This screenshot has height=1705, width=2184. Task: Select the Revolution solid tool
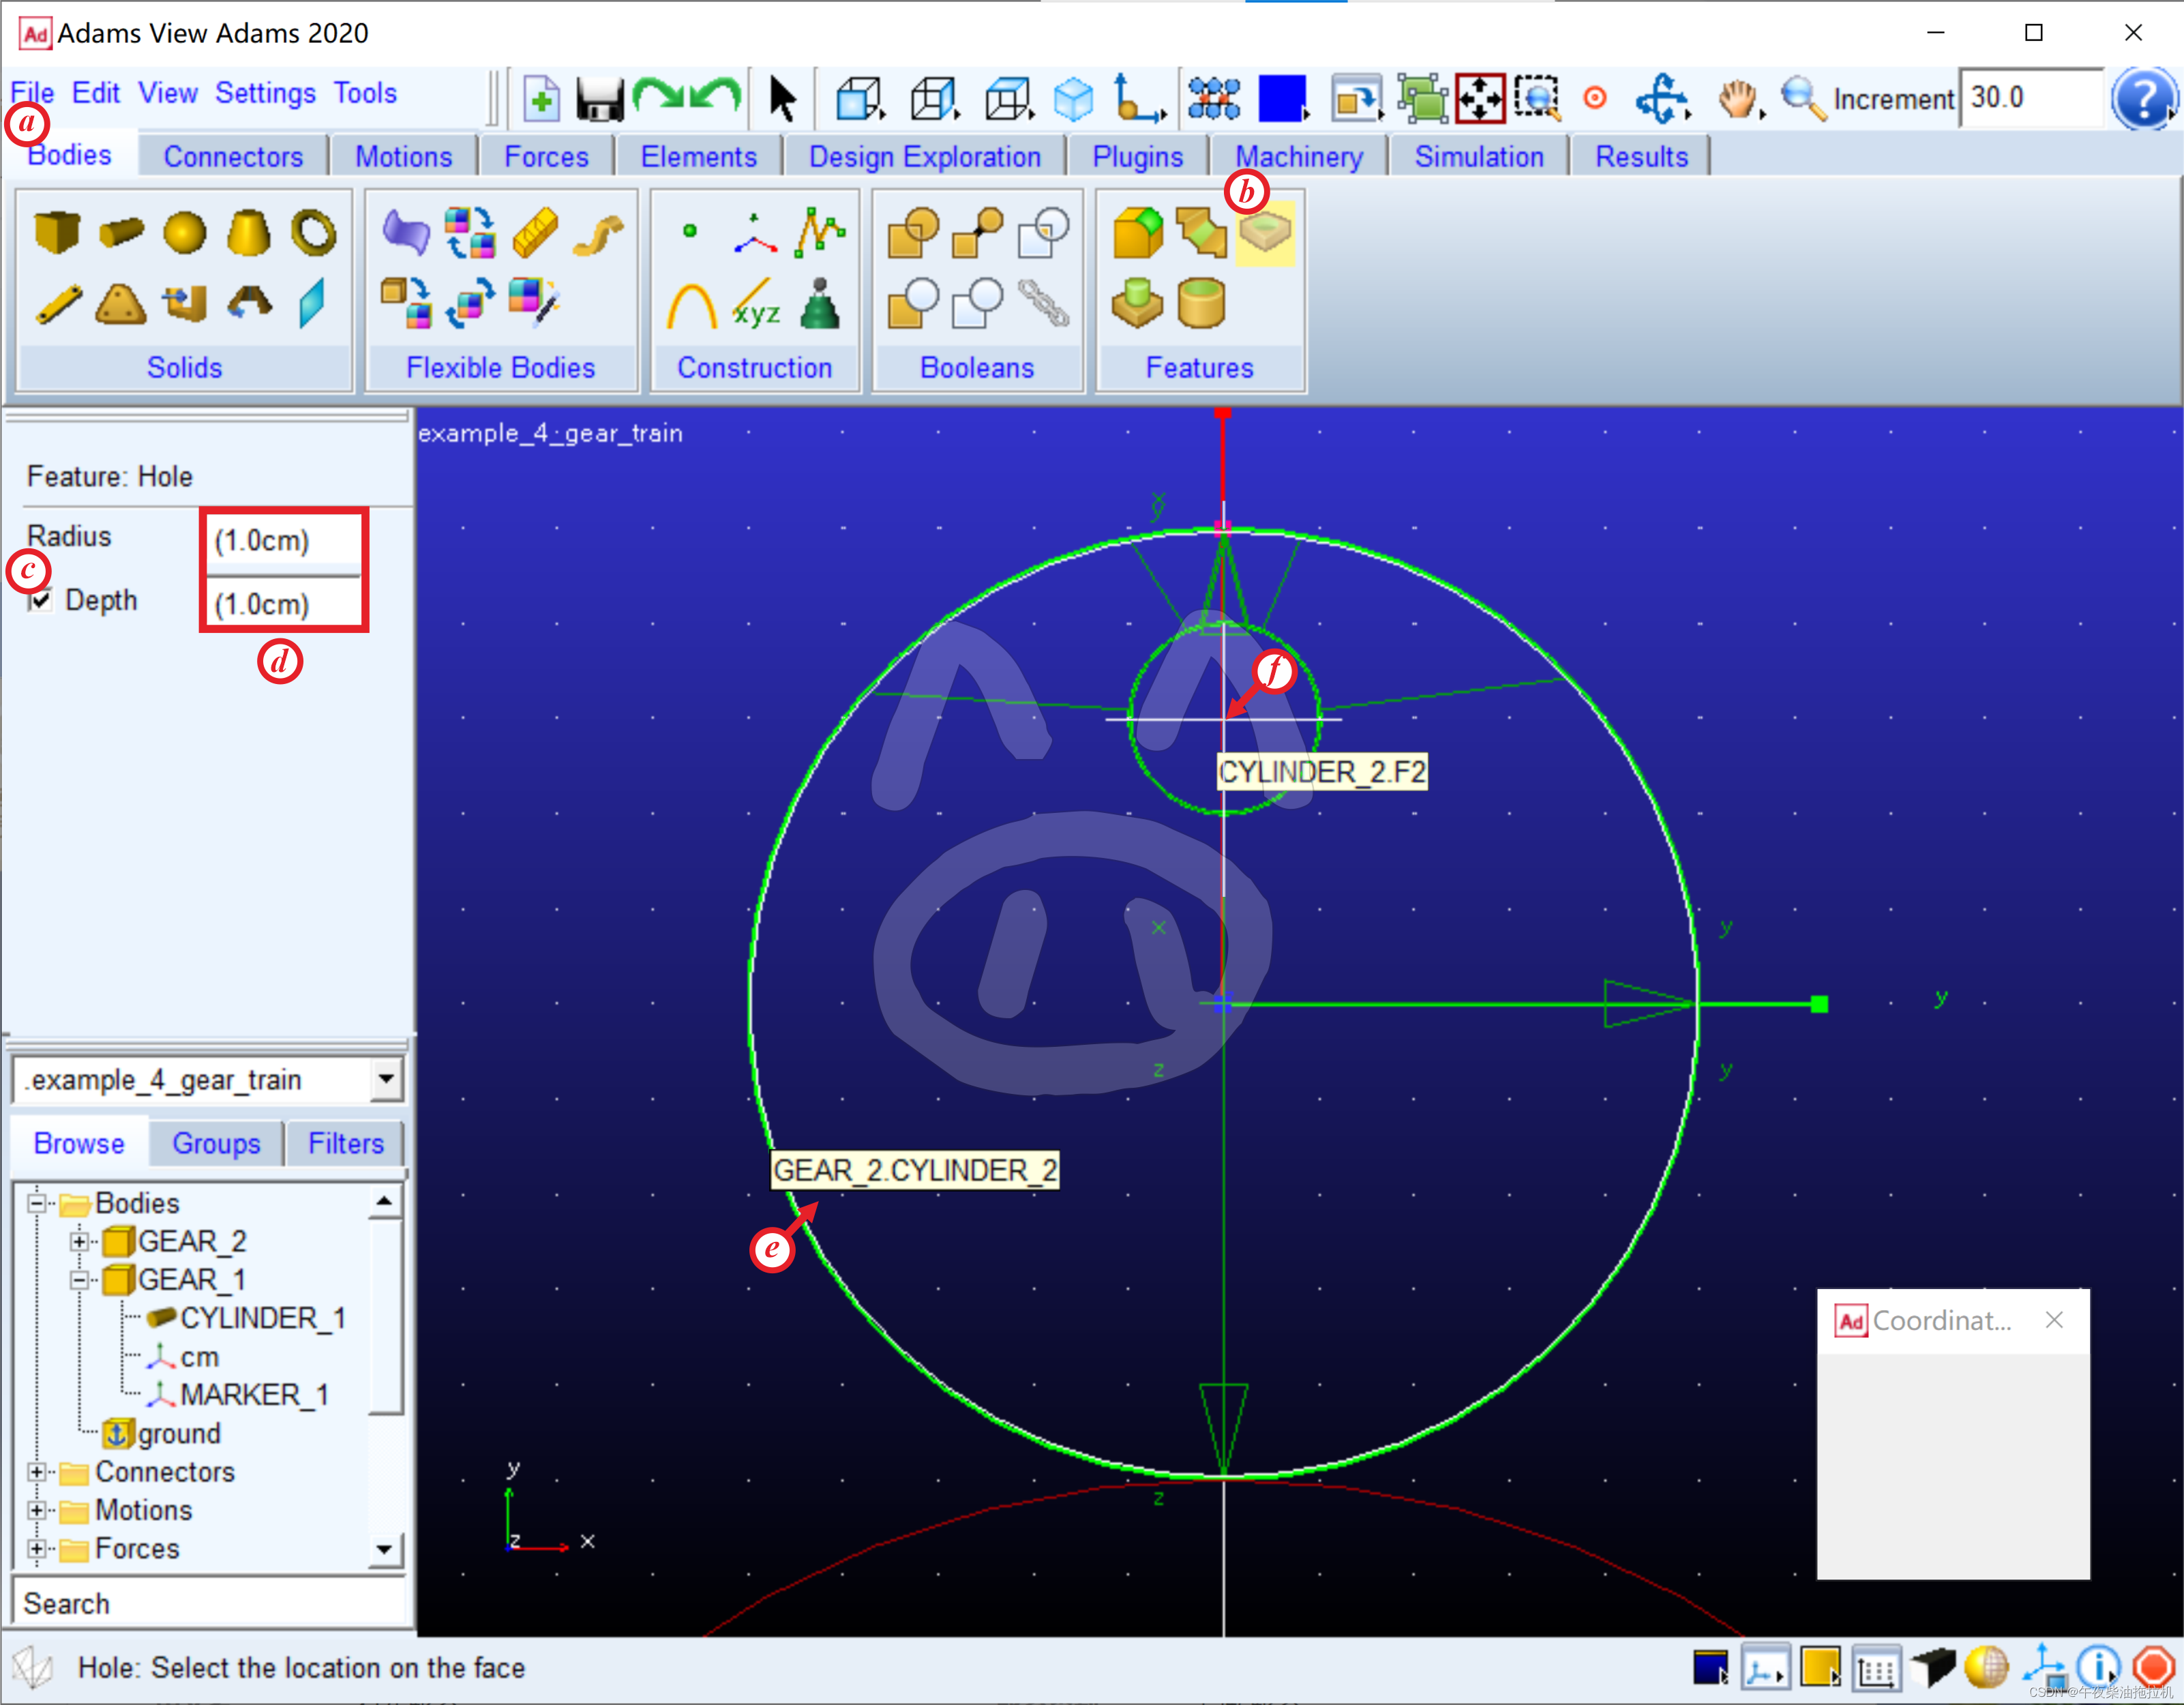pyautogui.click(x=249, y=302)
